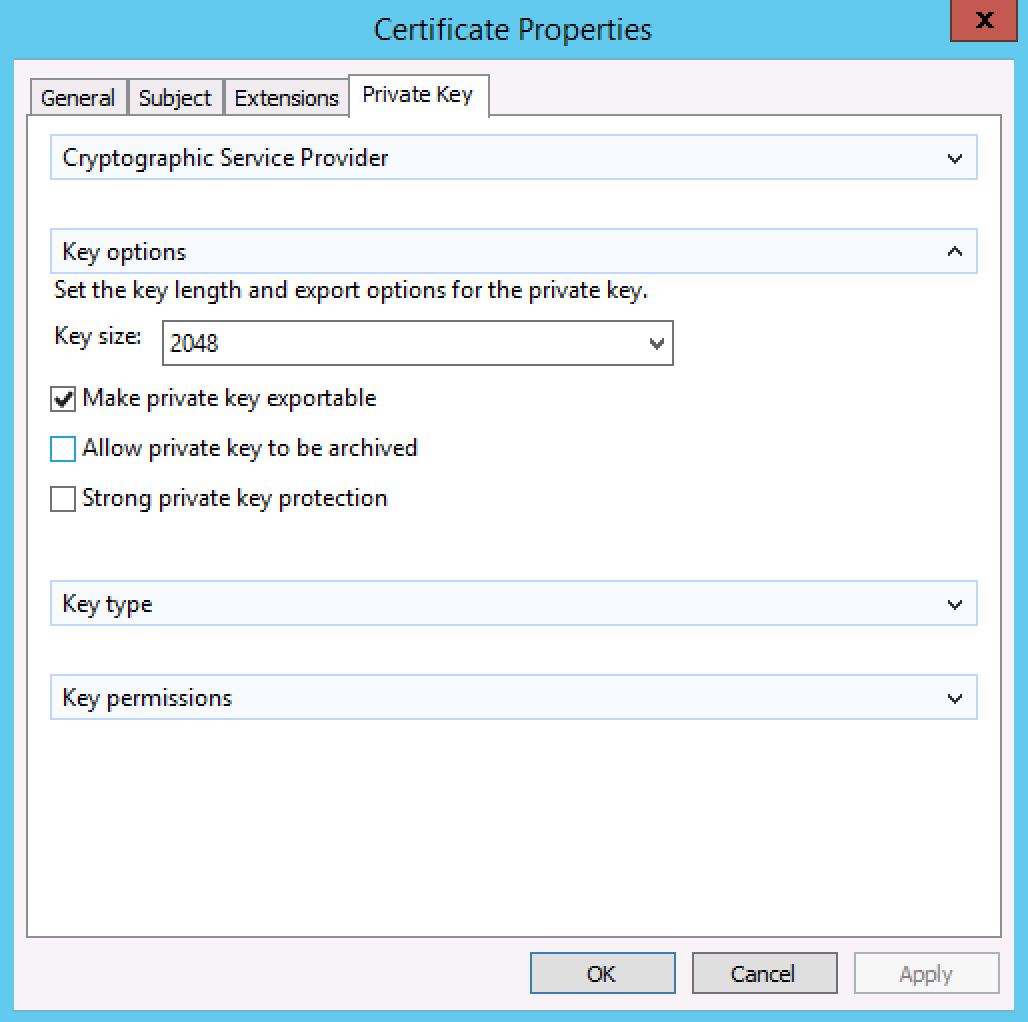Click the Cancel button
Screen dimensions: 1028x1022
click(763, 973)
